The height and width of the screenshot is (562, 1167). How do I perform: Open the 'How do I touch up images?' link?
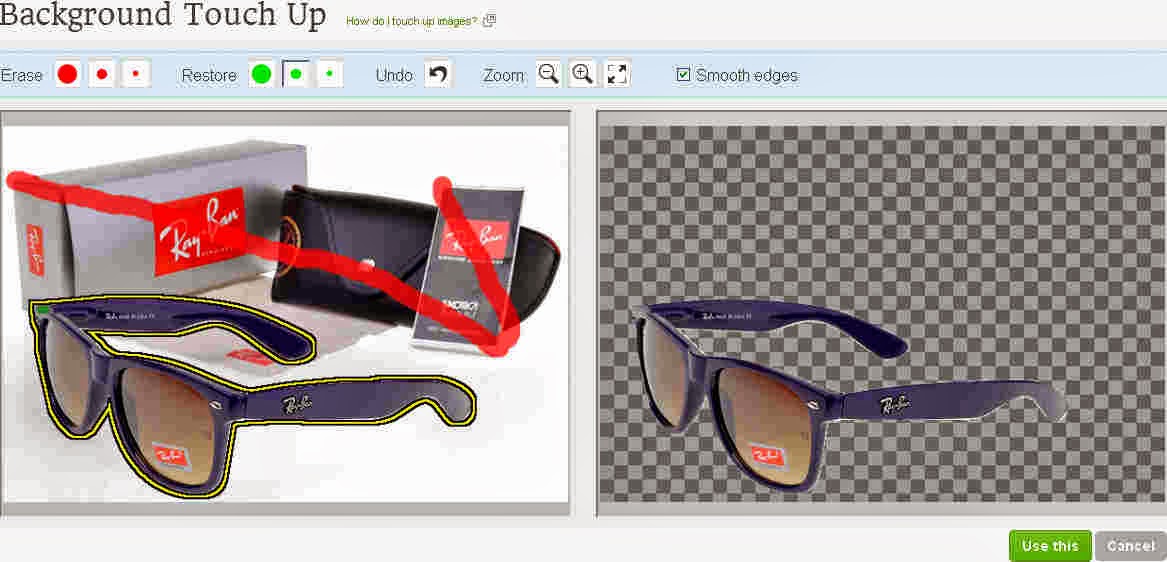pyautogui.click(x=412, y=21)
